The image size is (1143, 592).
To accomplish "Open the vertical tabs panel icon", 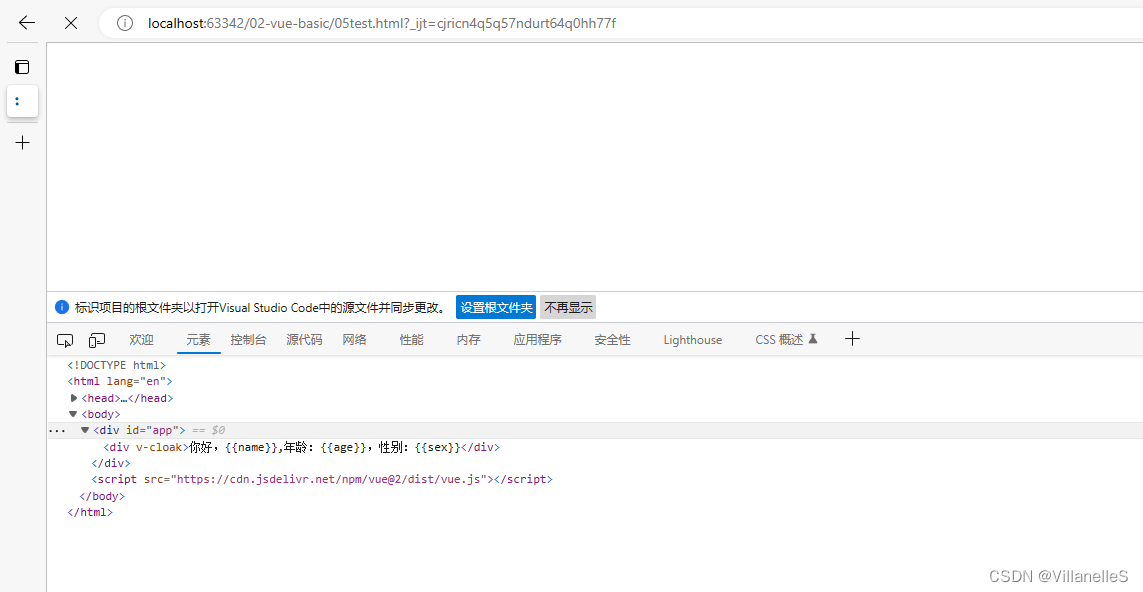I will pos(21,67).
